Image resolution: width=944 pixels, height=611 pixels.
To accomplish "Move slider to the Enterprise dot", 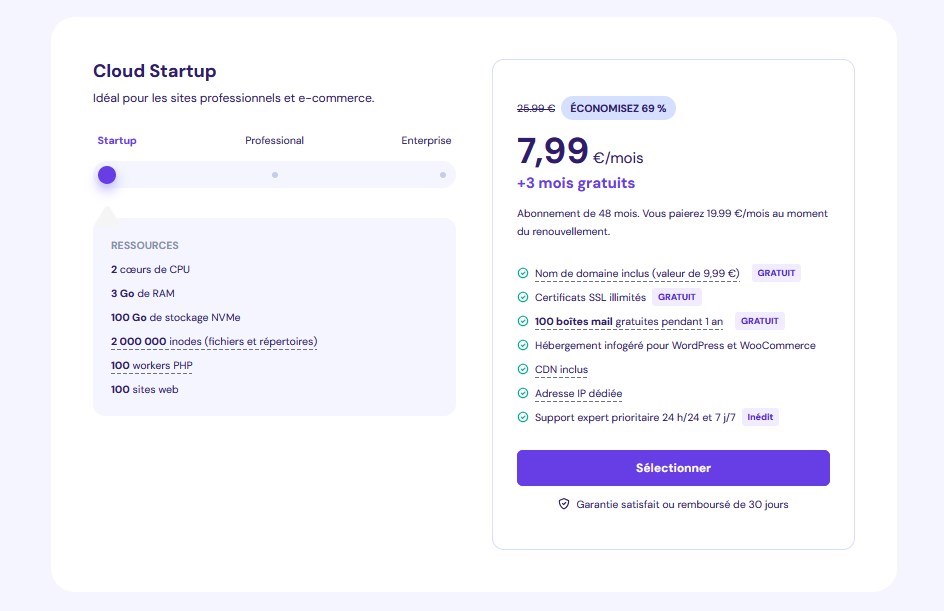I will (443, 175).
